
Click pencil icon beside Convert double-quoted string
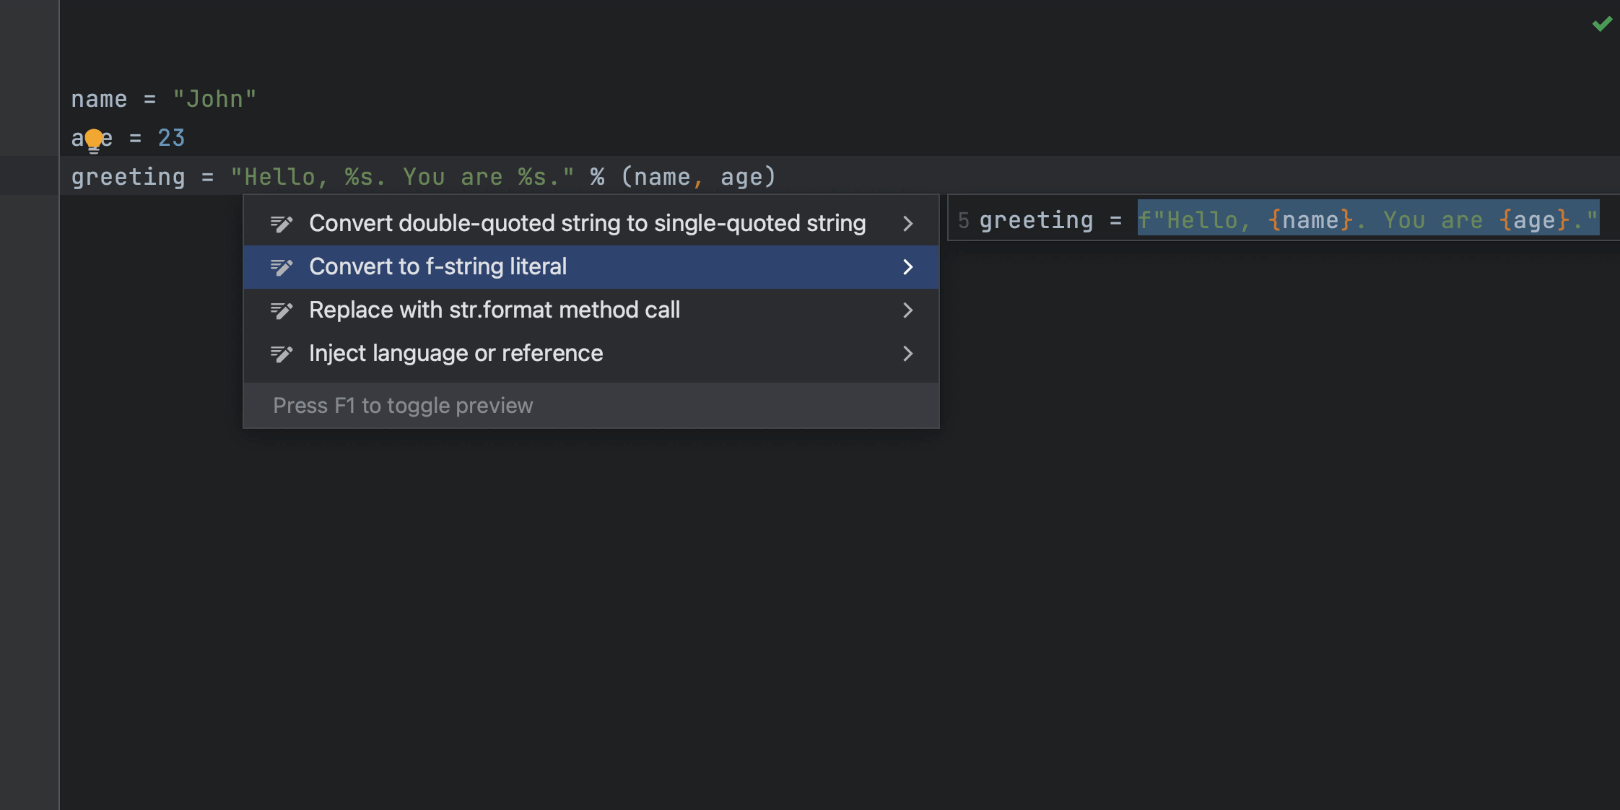tap(282, 224)
